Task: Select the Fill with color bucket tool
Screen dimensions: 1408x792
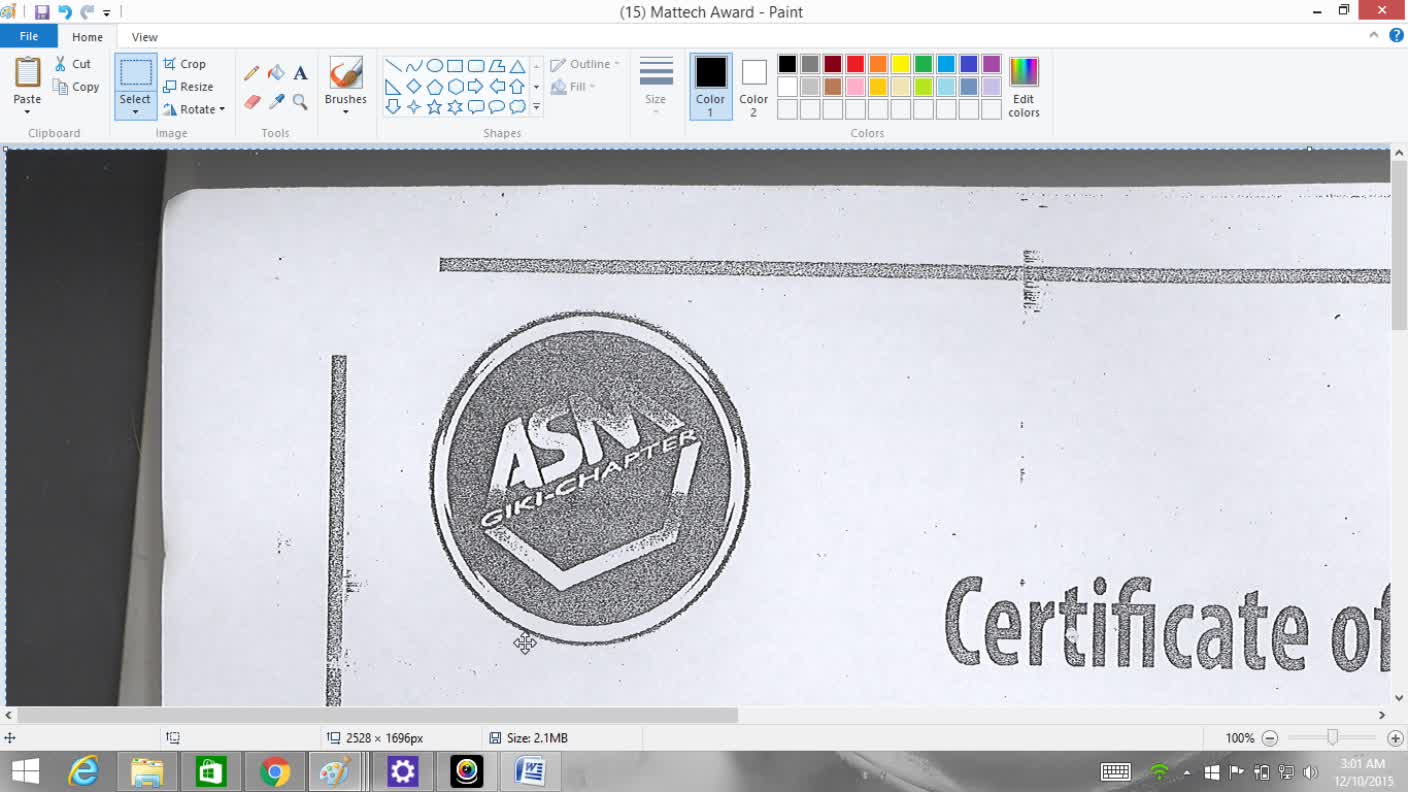Action: [276, 73]
